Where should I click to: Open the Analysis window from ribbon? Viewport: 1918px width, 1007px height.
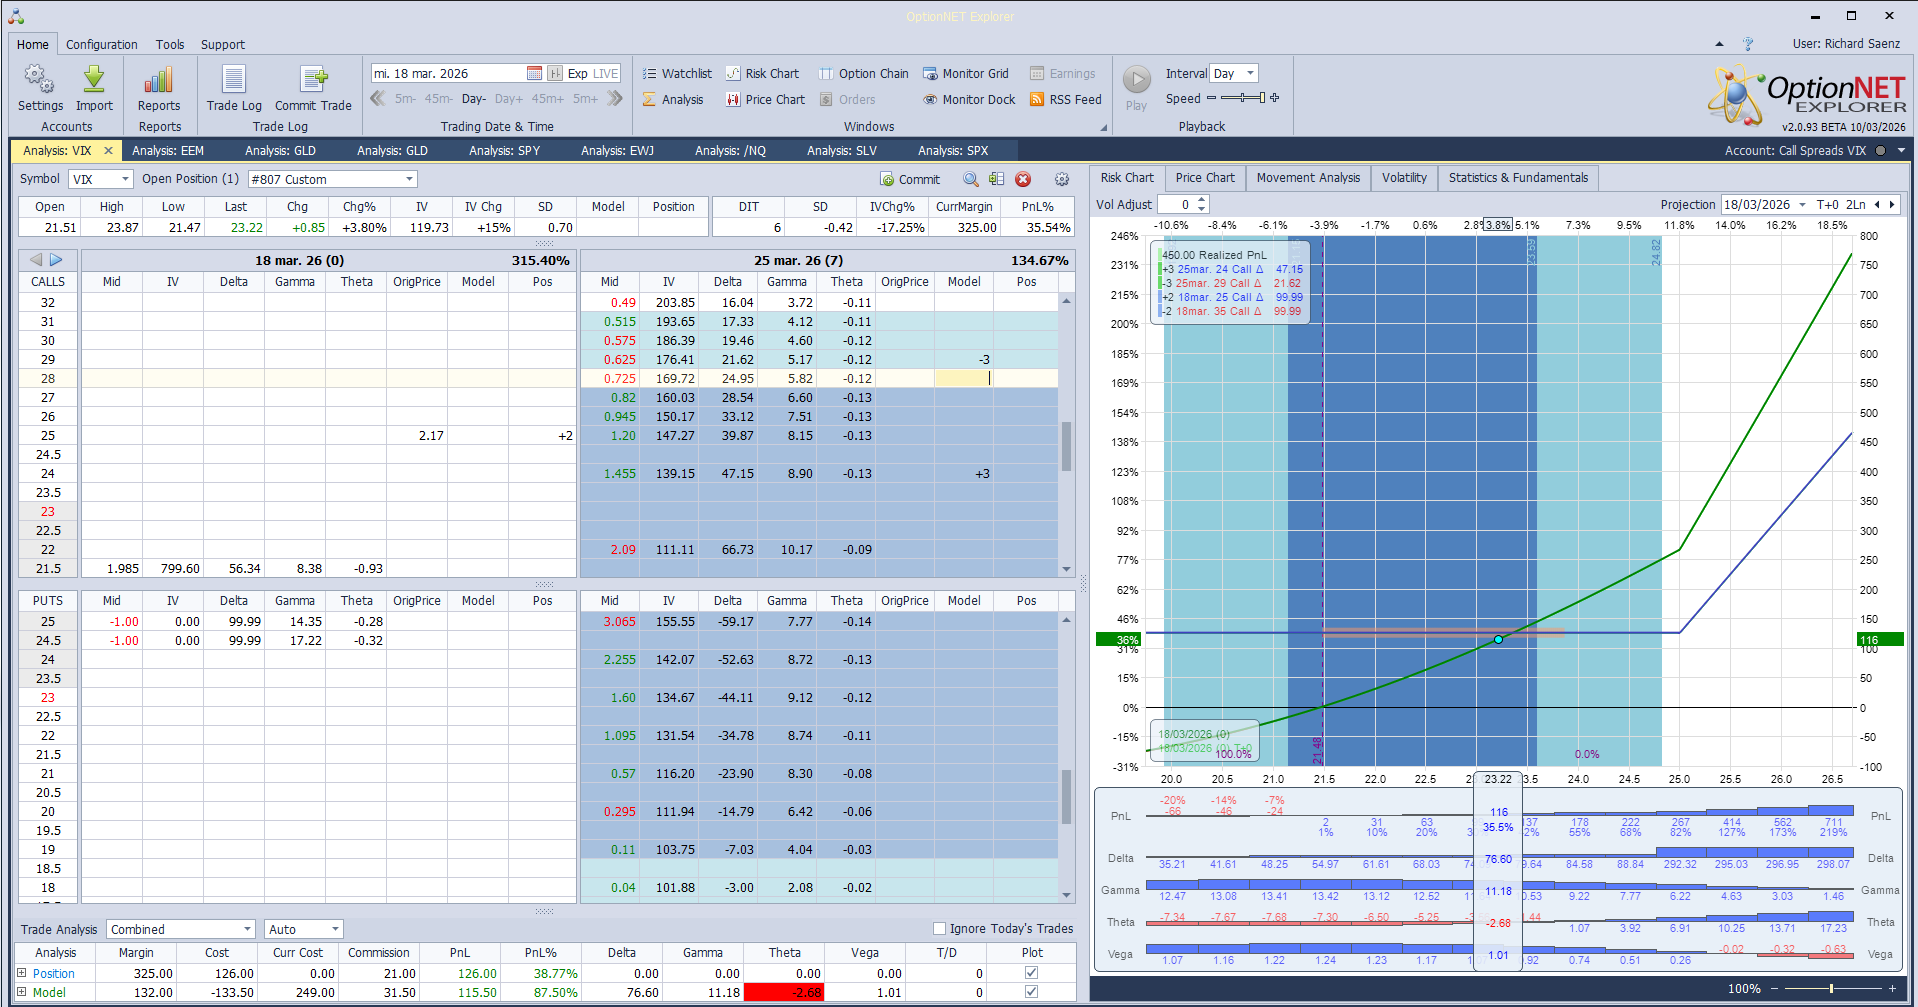(x=673, y=99)
